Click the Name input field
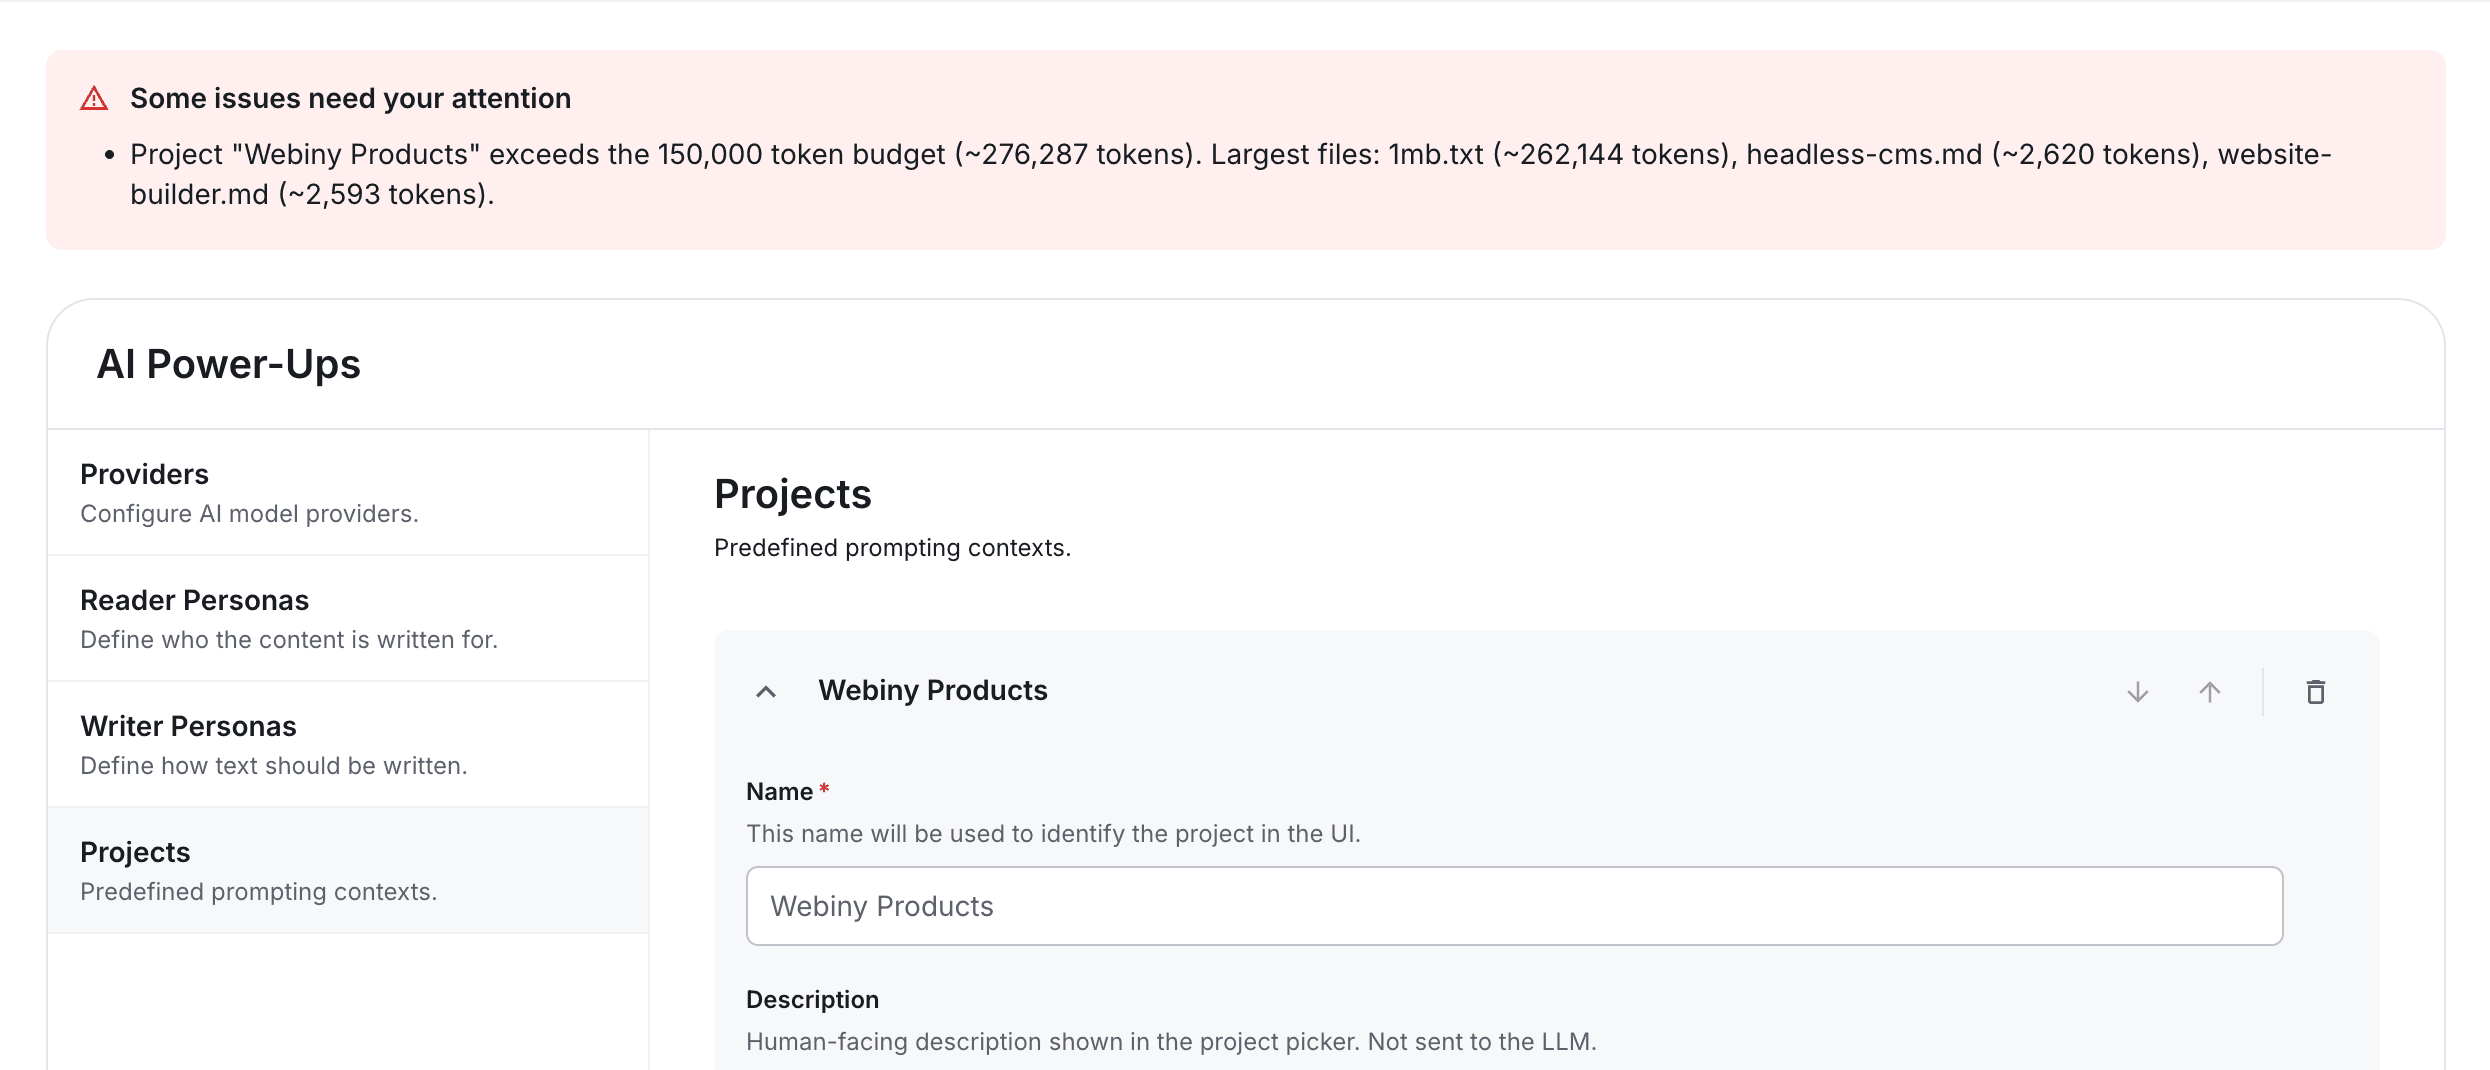2490x1070 pixels. tap(1514, 906)
